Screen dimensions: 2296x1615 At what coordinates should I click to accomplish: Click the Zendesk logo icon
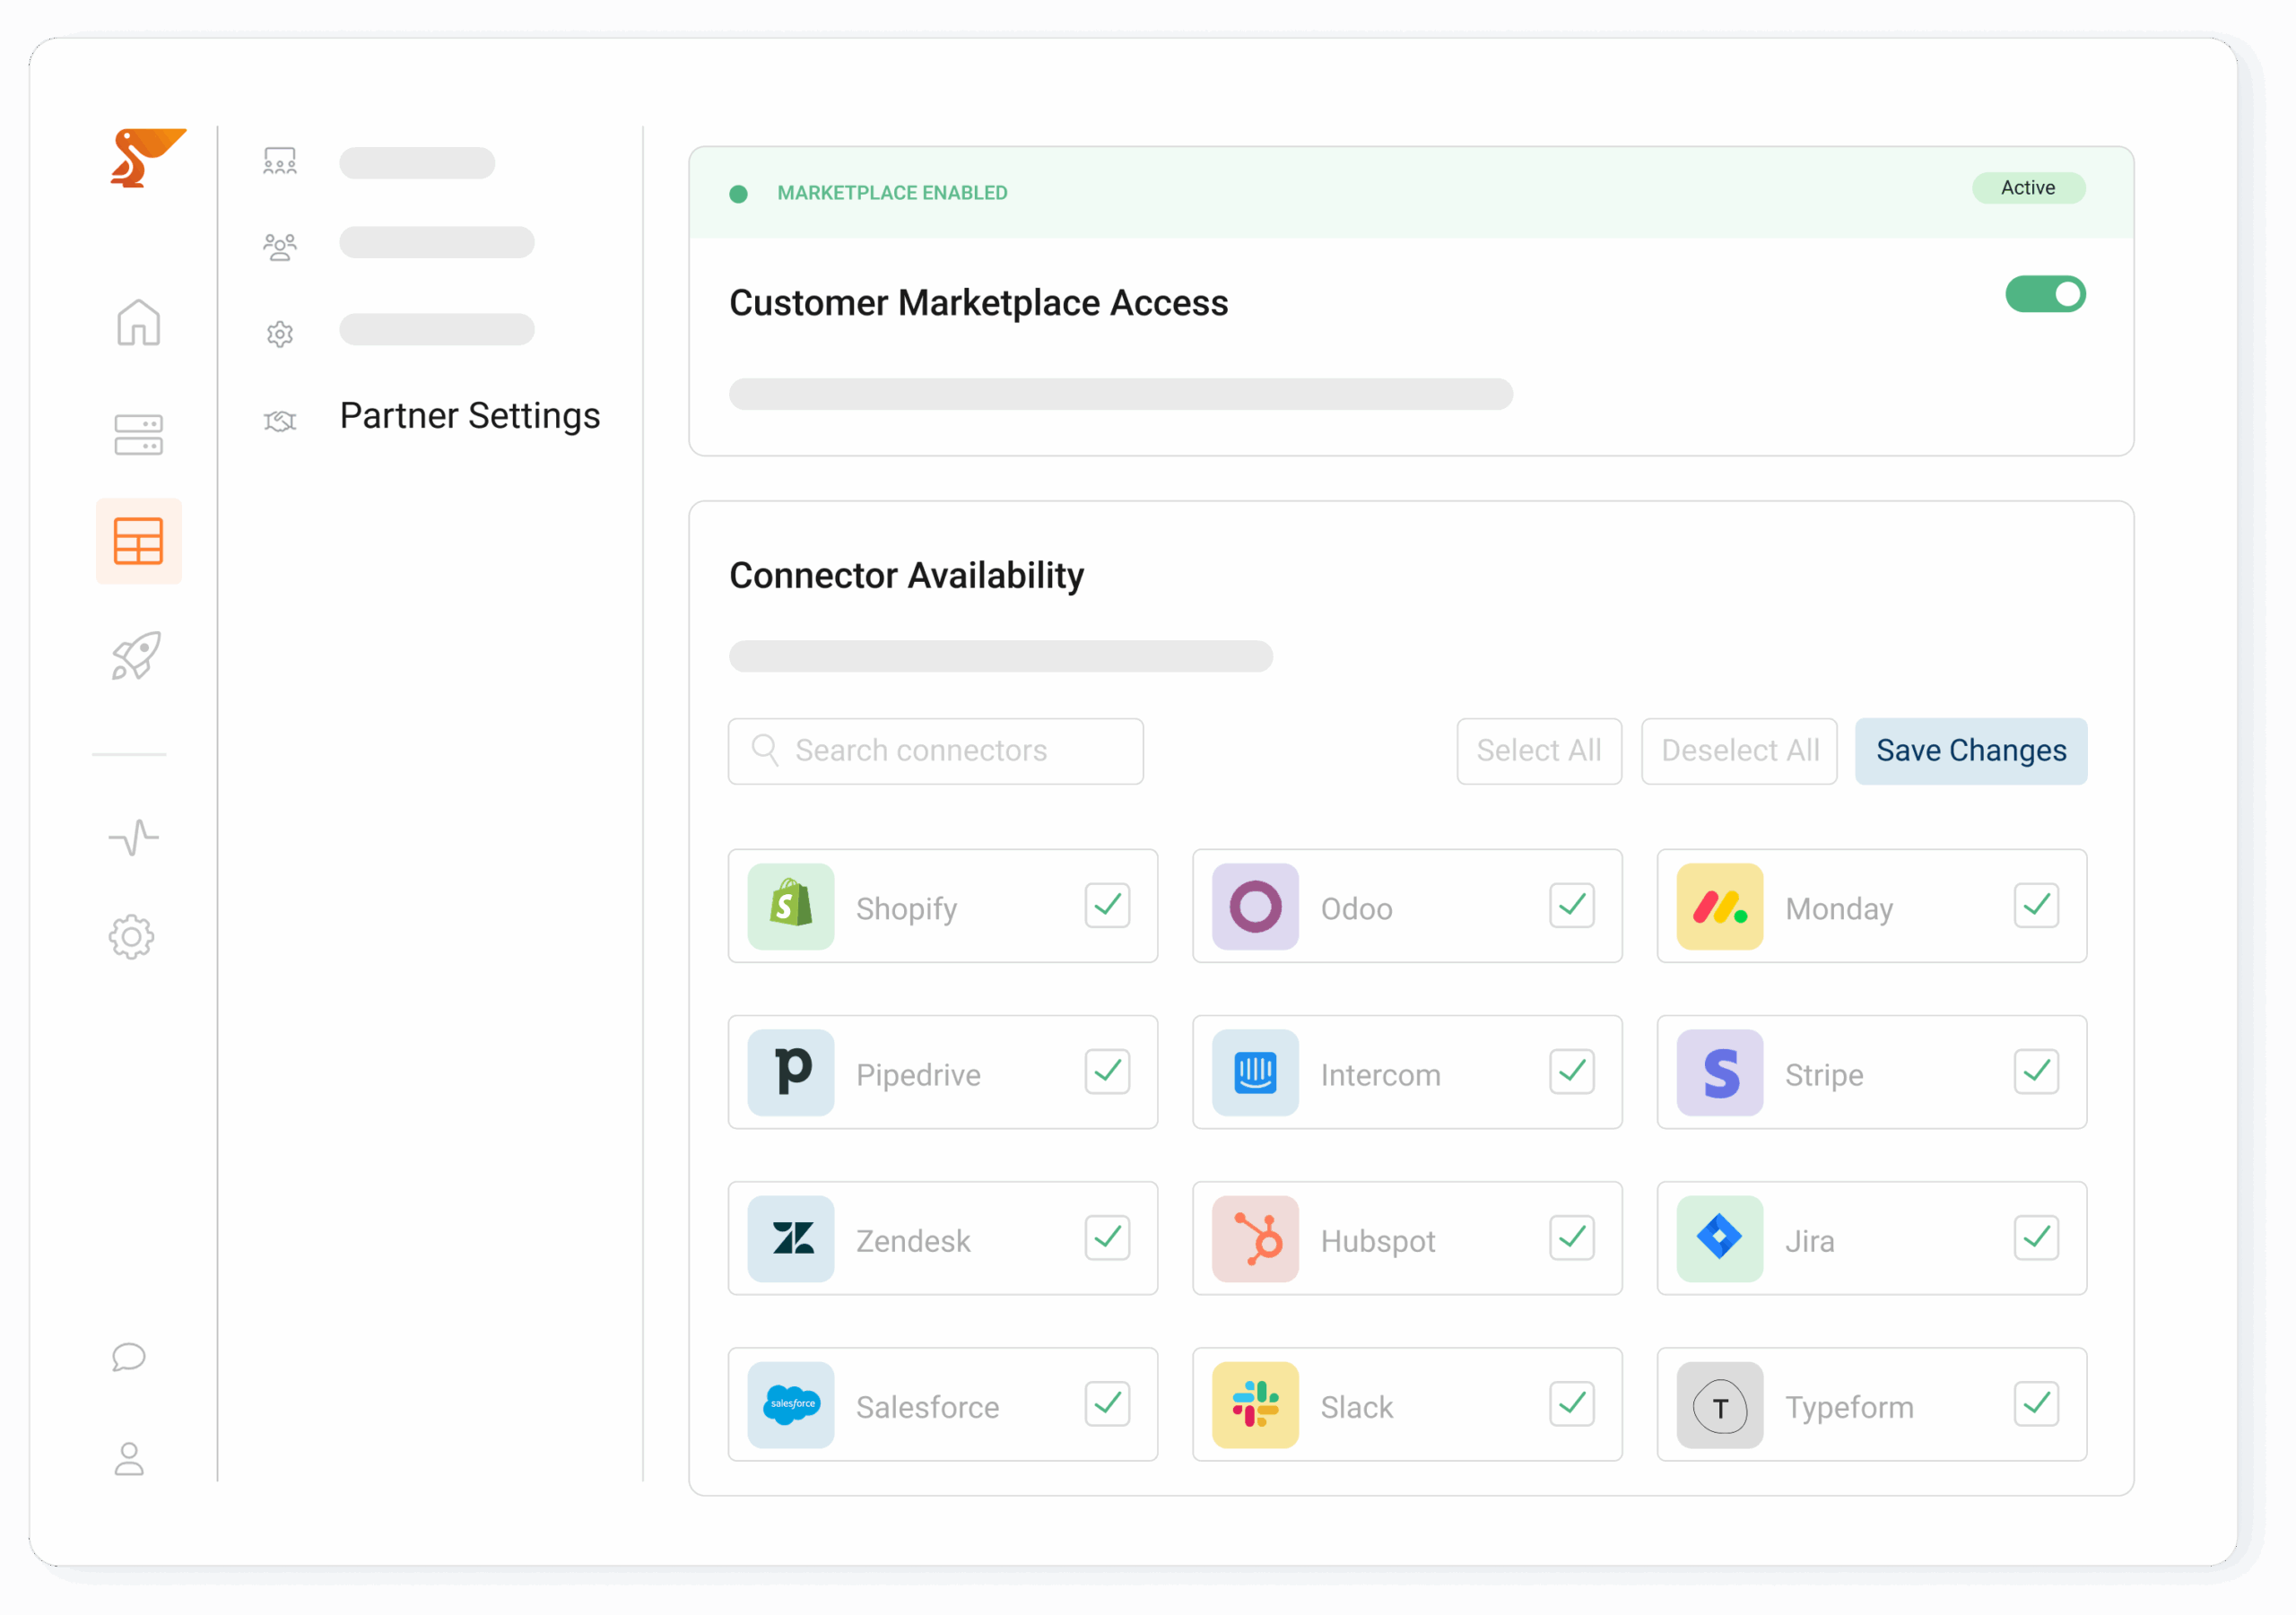point(791,1238)
